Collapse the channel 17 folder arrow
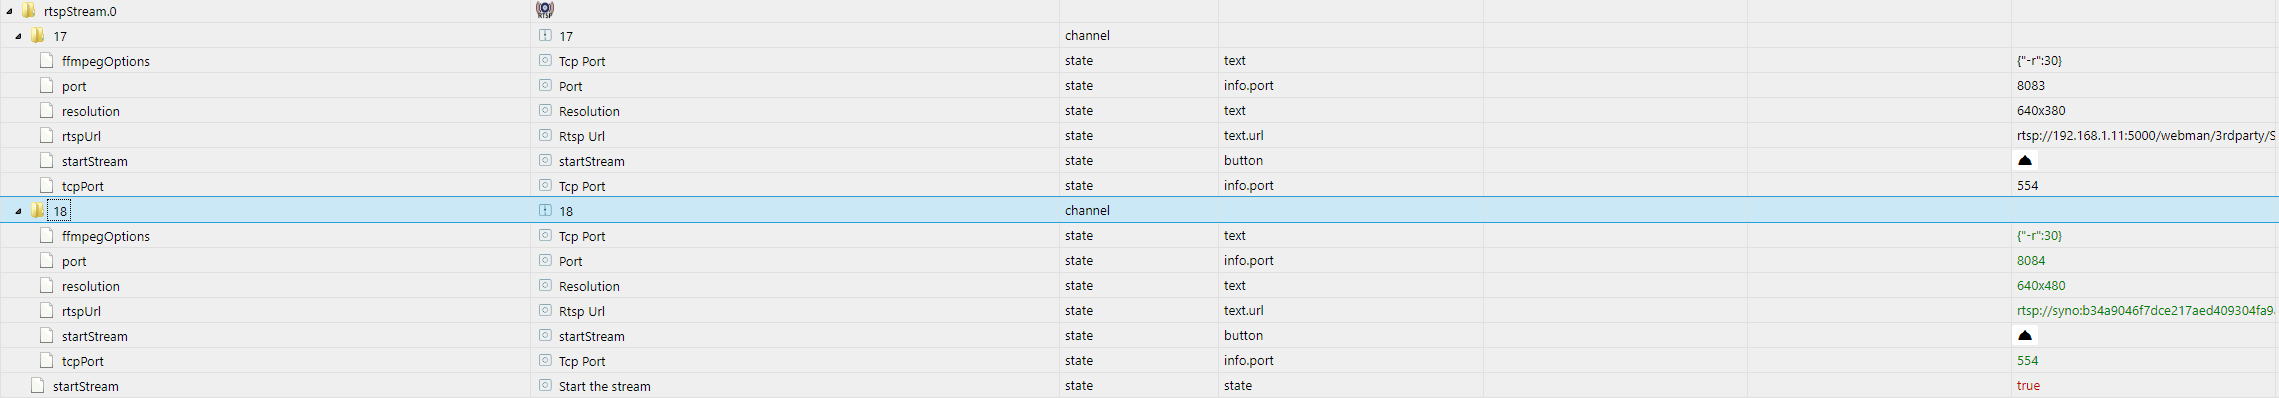This screenshot has height=398, width=2279. click(18, 36)
